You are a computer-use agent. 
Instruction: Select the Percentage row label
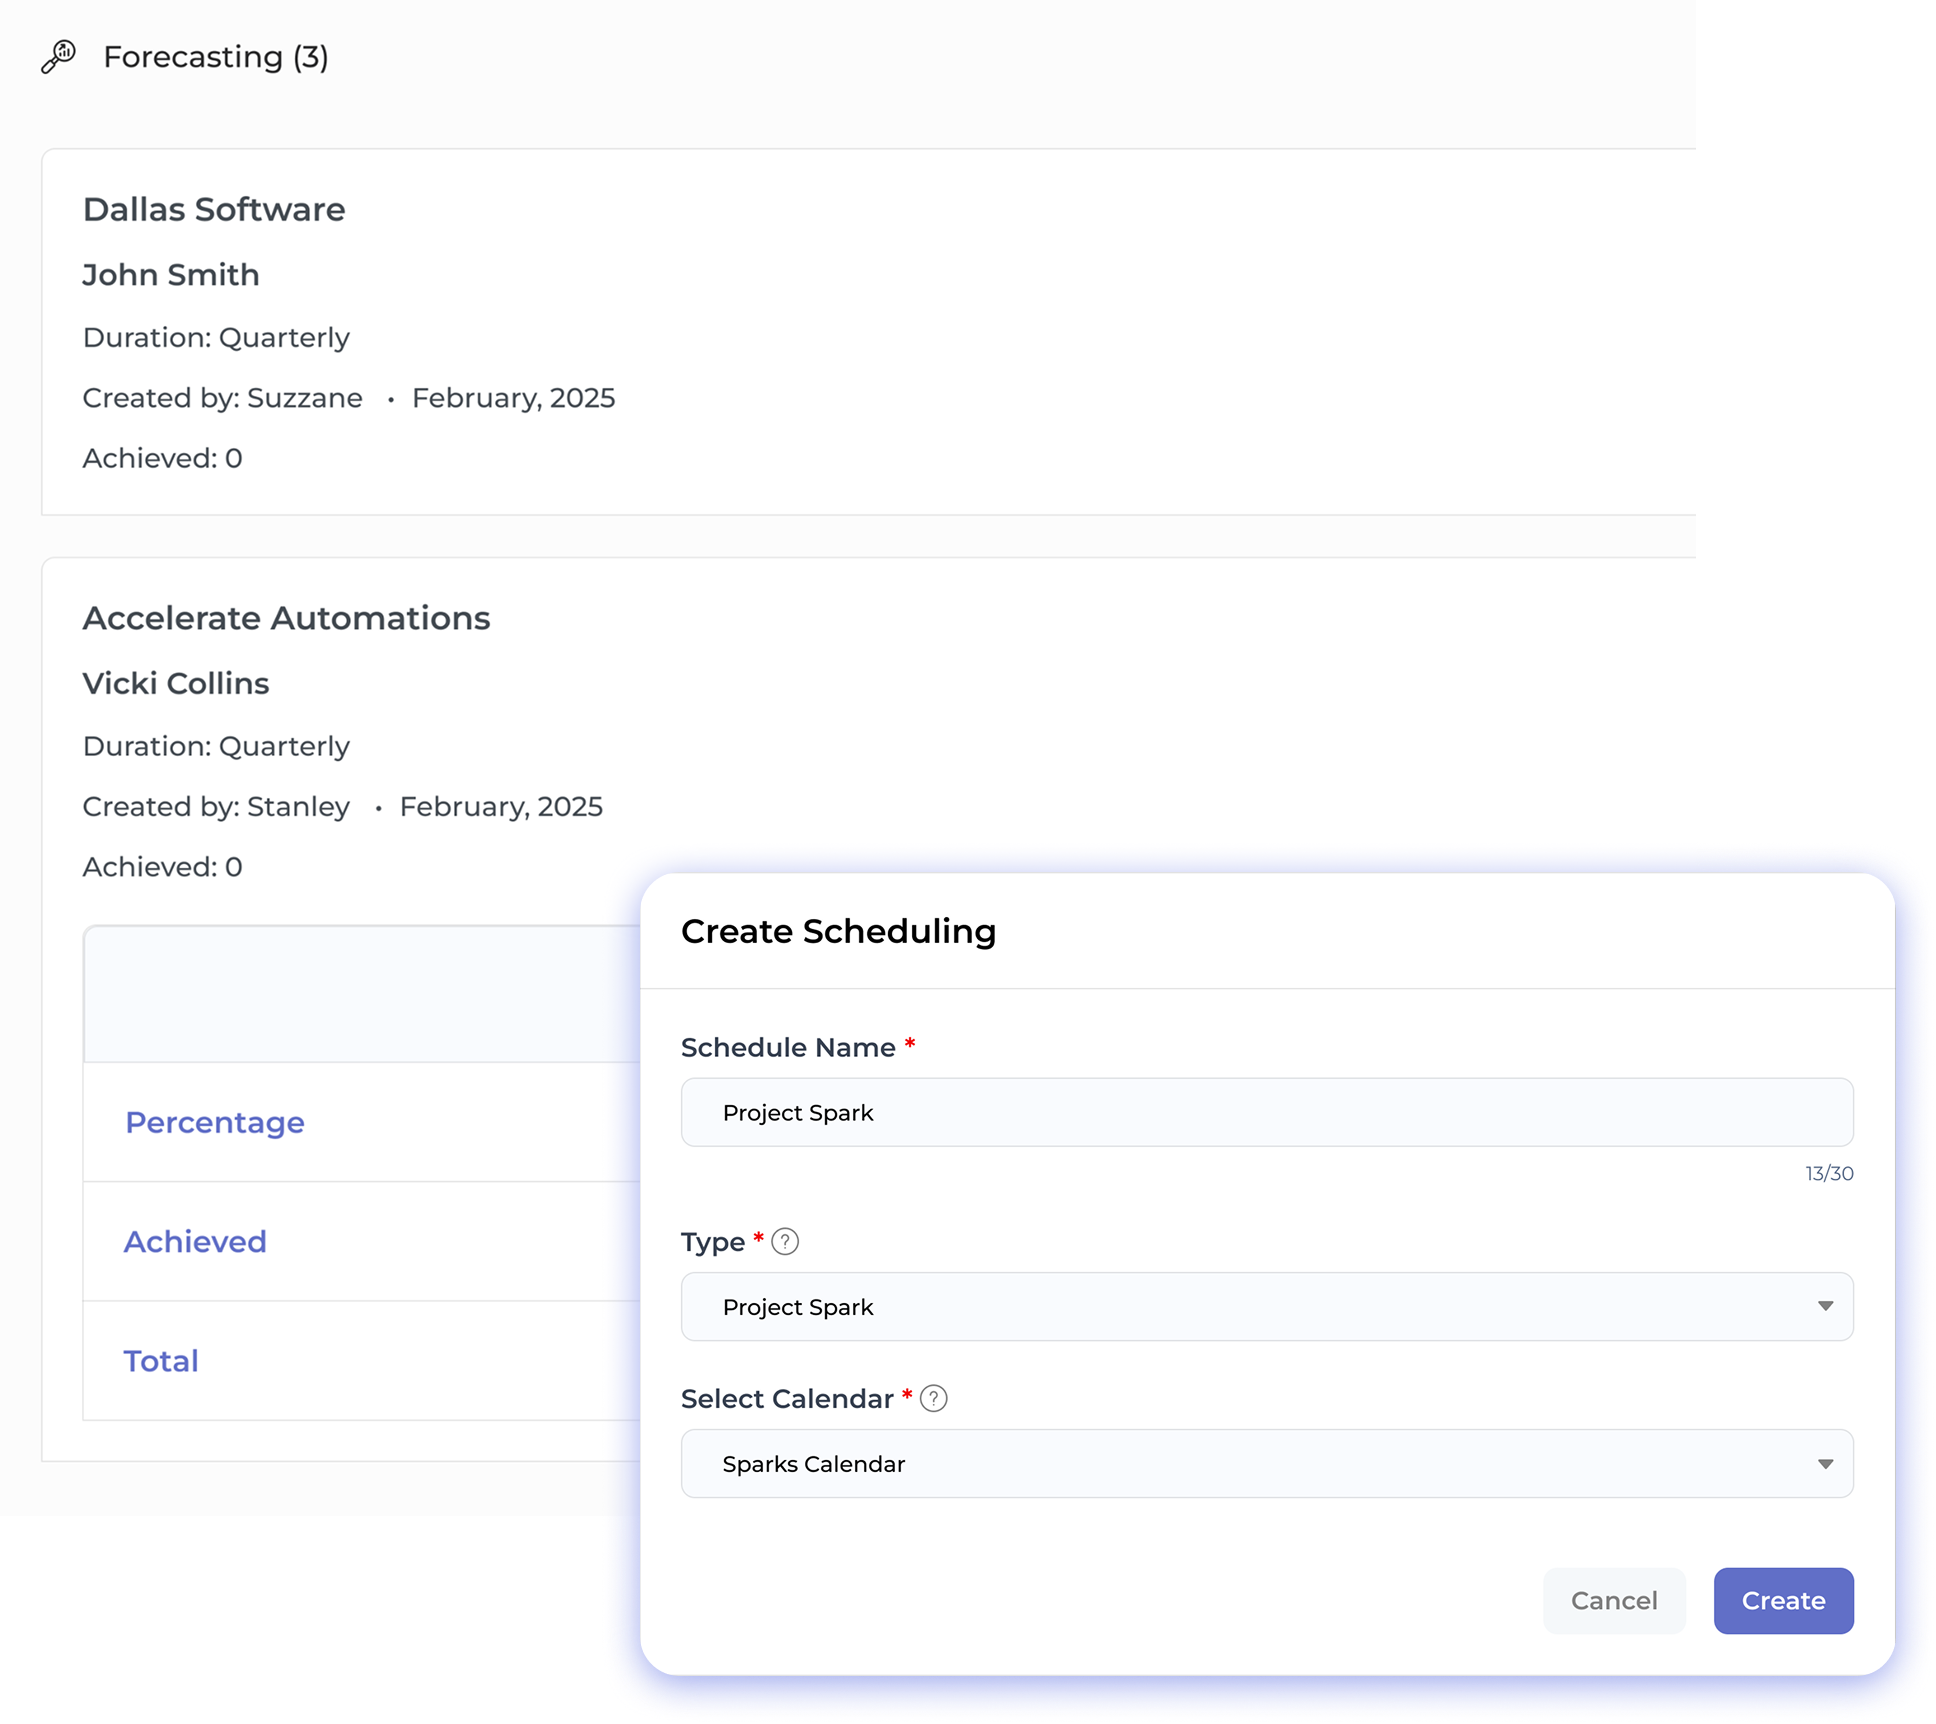(215, 1122)
